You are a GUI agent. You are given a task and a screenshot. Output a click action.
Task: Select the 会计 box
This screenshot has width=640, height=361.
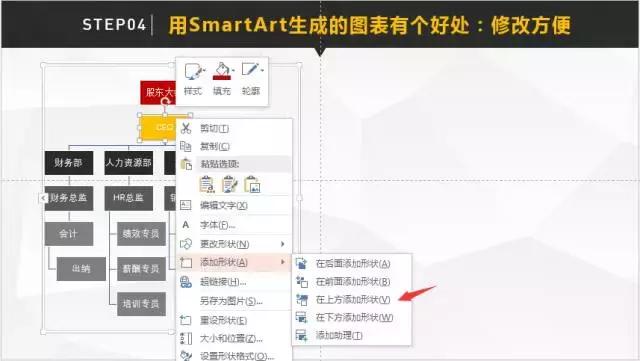[x=69, y=234]
